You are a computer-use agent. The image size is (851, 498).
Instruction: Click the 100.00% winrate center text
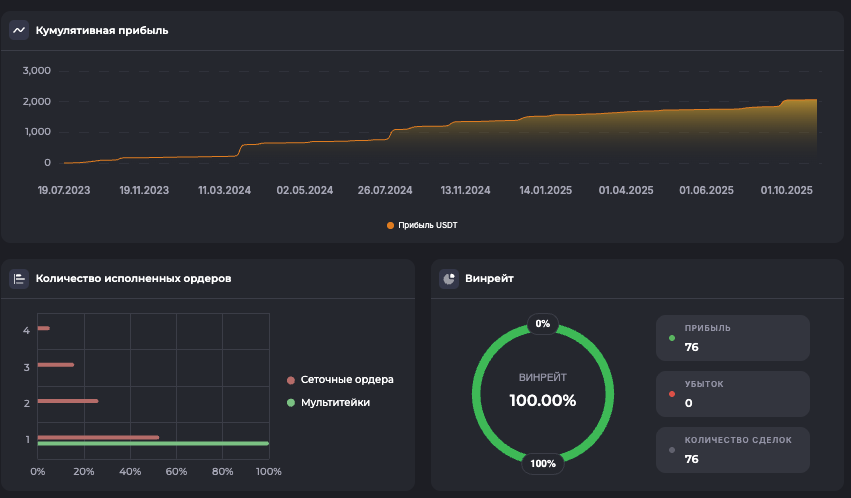click(x=542, y=401)
